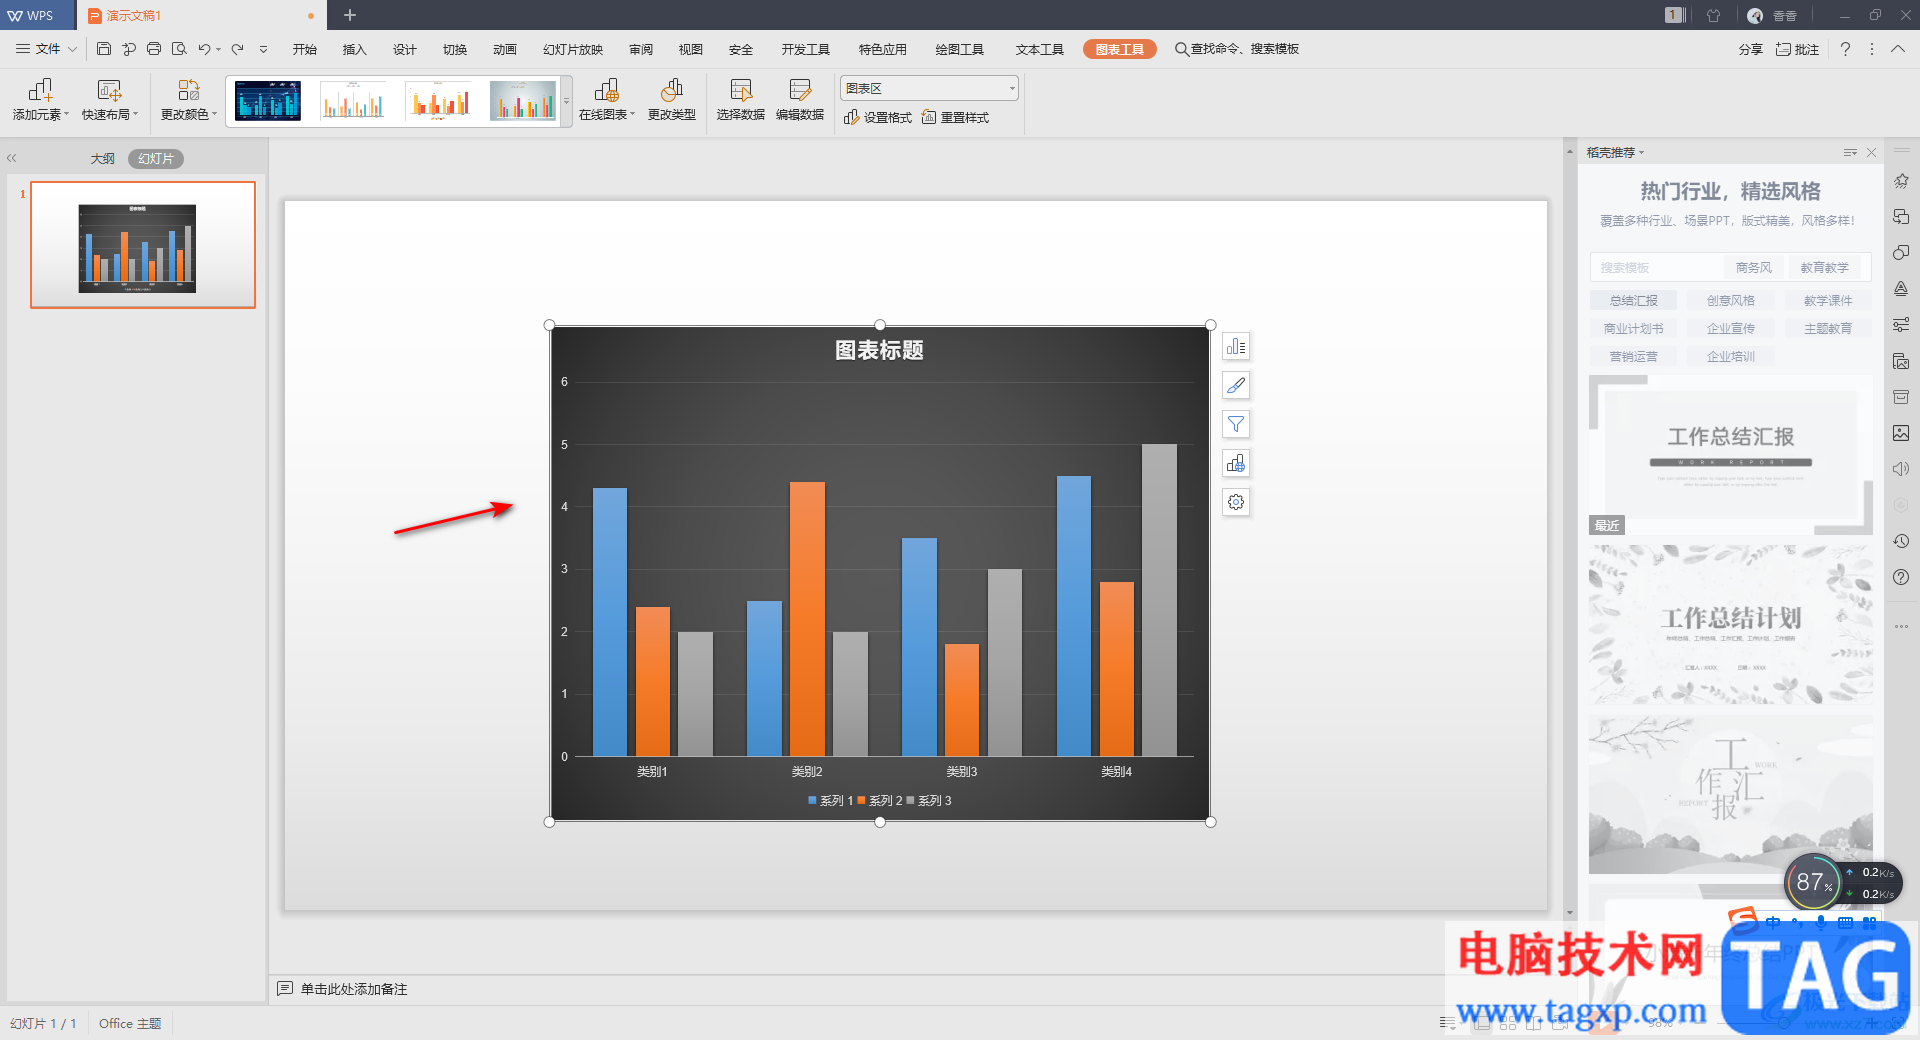The width and height of the screenshot is (1920, 1040).
Task: Switch to the Animation (动画) tab
Action: coord(505,49)
